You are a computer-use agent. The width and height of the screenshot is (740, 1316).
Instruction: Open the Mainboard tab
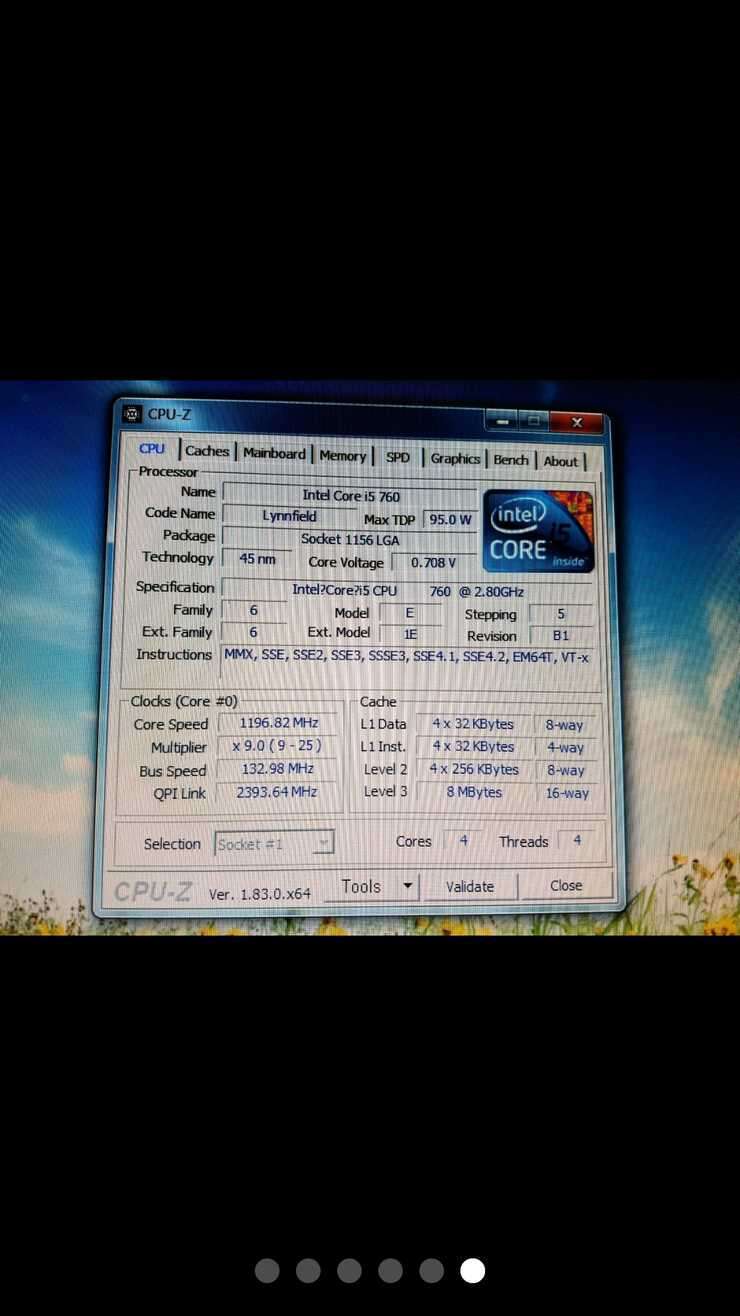click(274, 453)
